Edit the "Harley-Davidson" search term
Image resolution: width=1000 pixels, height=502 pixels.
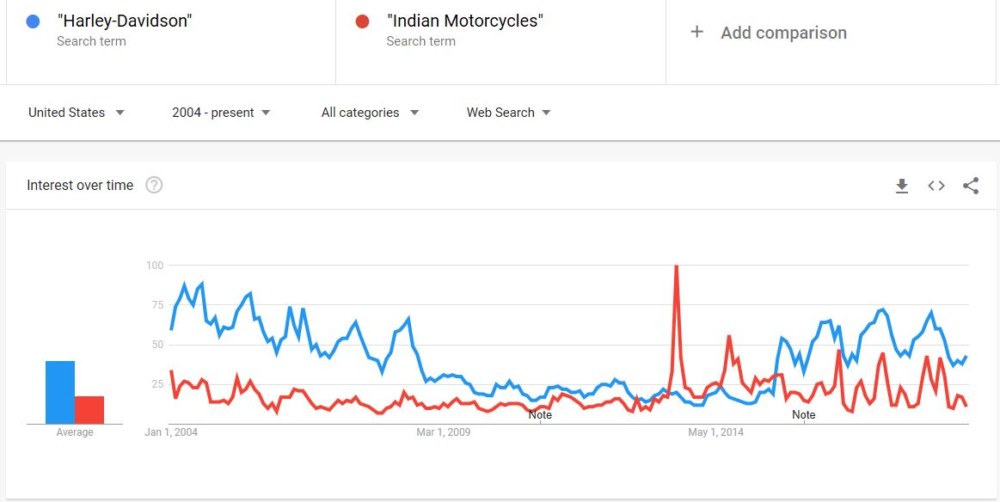point(125,21)
